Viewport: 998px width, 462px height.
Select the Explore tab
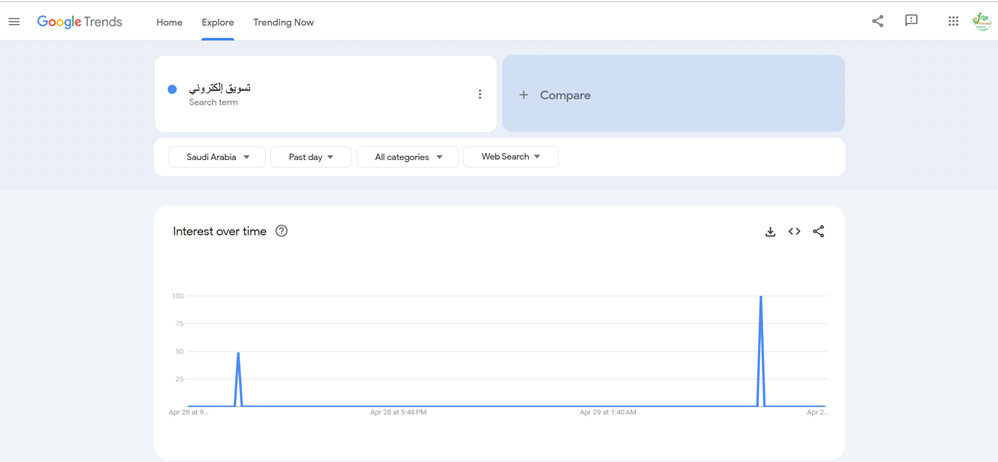point(217,22)
